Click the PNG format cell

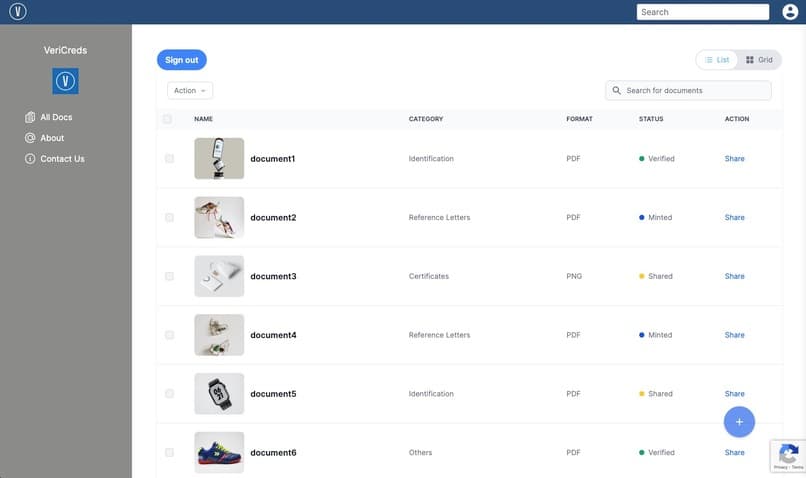pyautogui.click(x=574, y=276)
